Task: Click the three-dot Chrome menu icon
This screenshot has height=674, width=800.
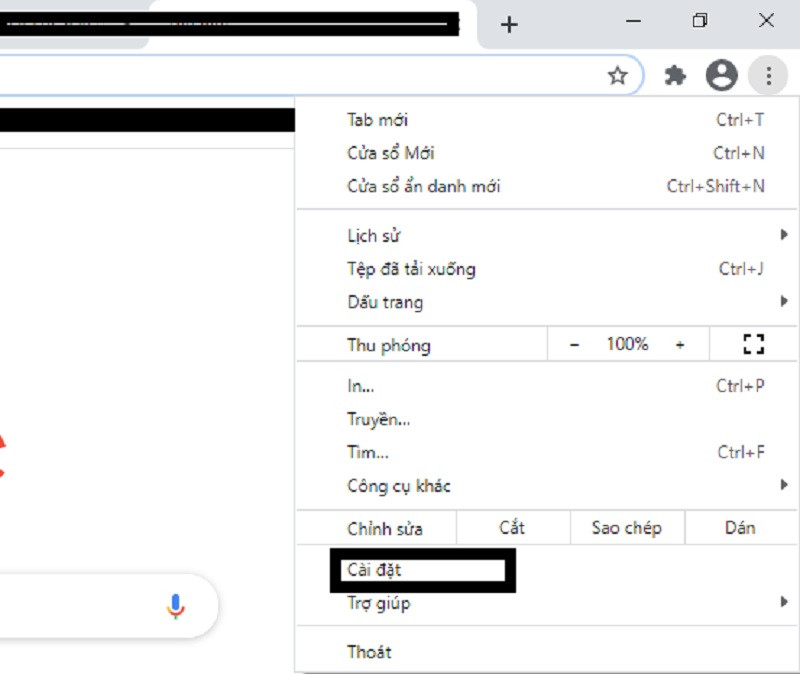Action: click(x=768, y=76)
